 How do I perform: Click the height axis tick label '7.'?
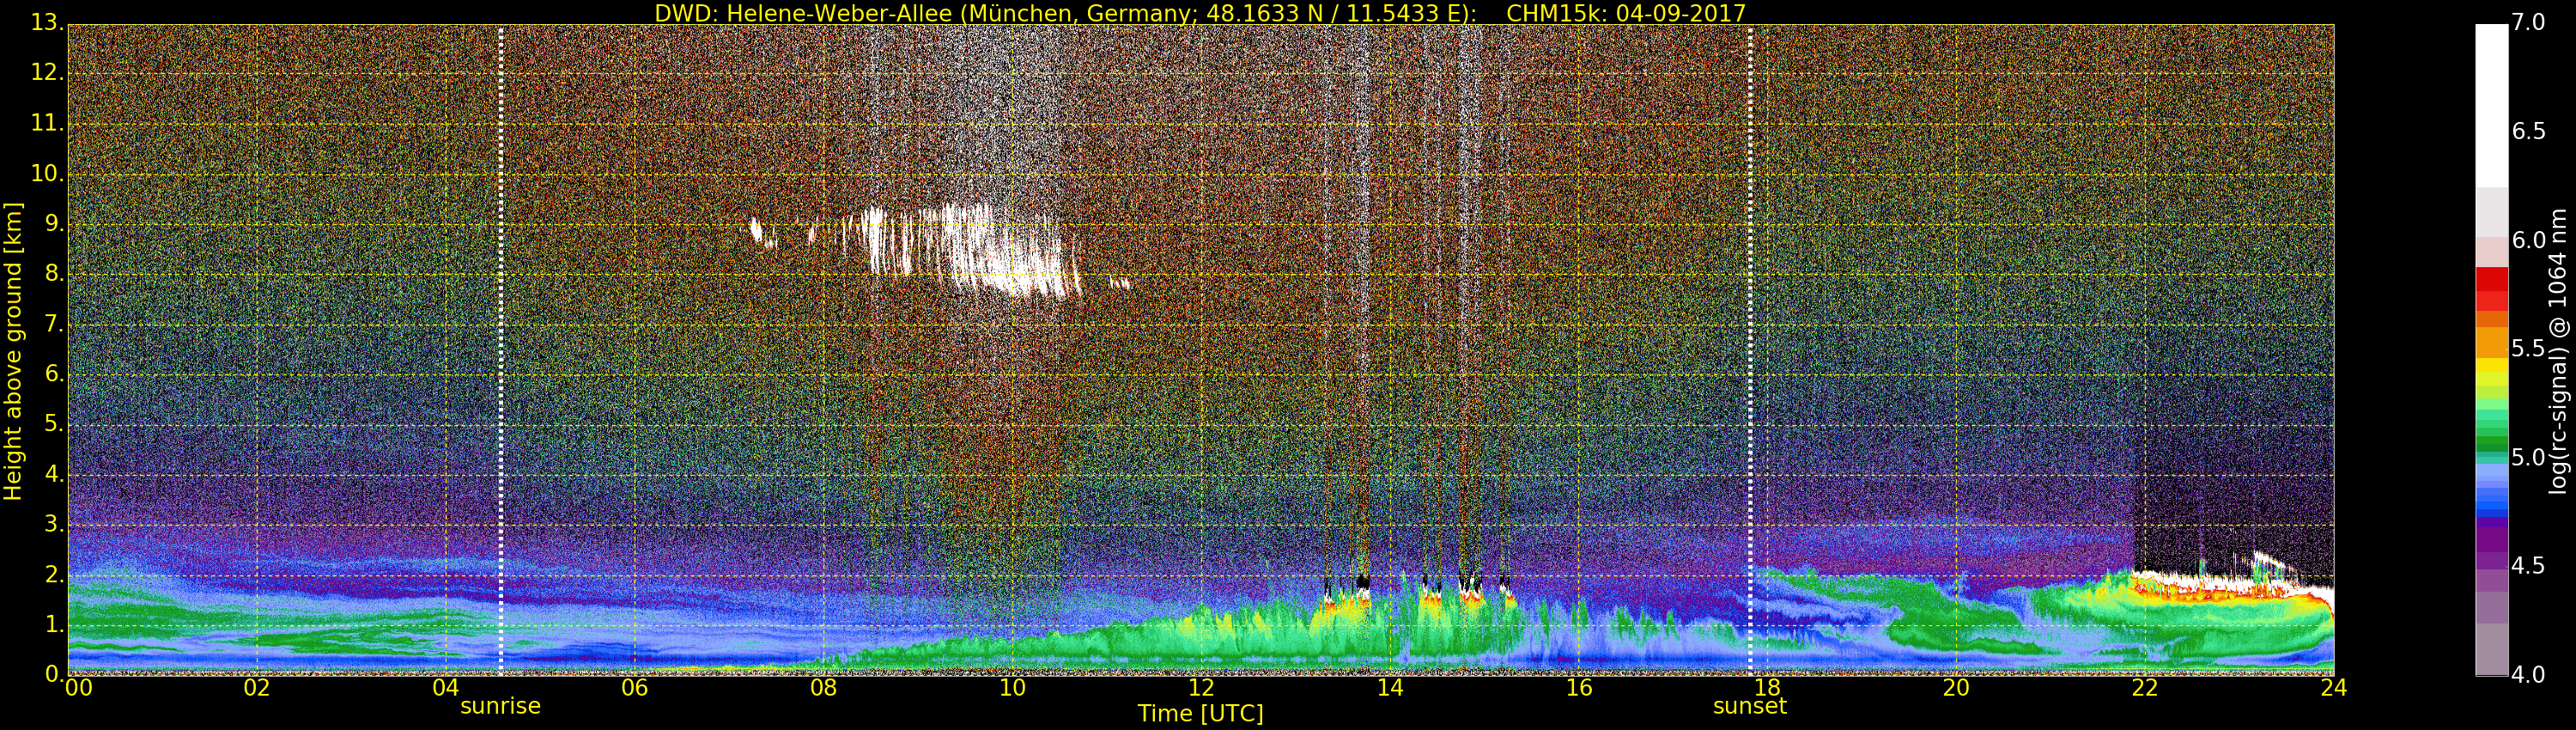54,323
